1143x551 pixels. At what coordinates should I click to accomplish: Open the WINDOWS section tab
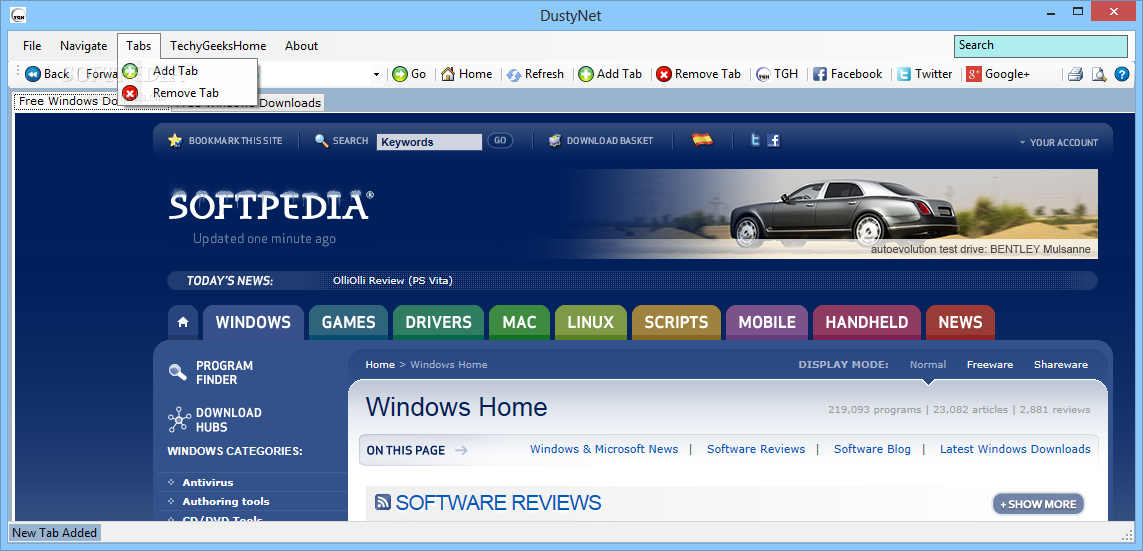[253, 322]
